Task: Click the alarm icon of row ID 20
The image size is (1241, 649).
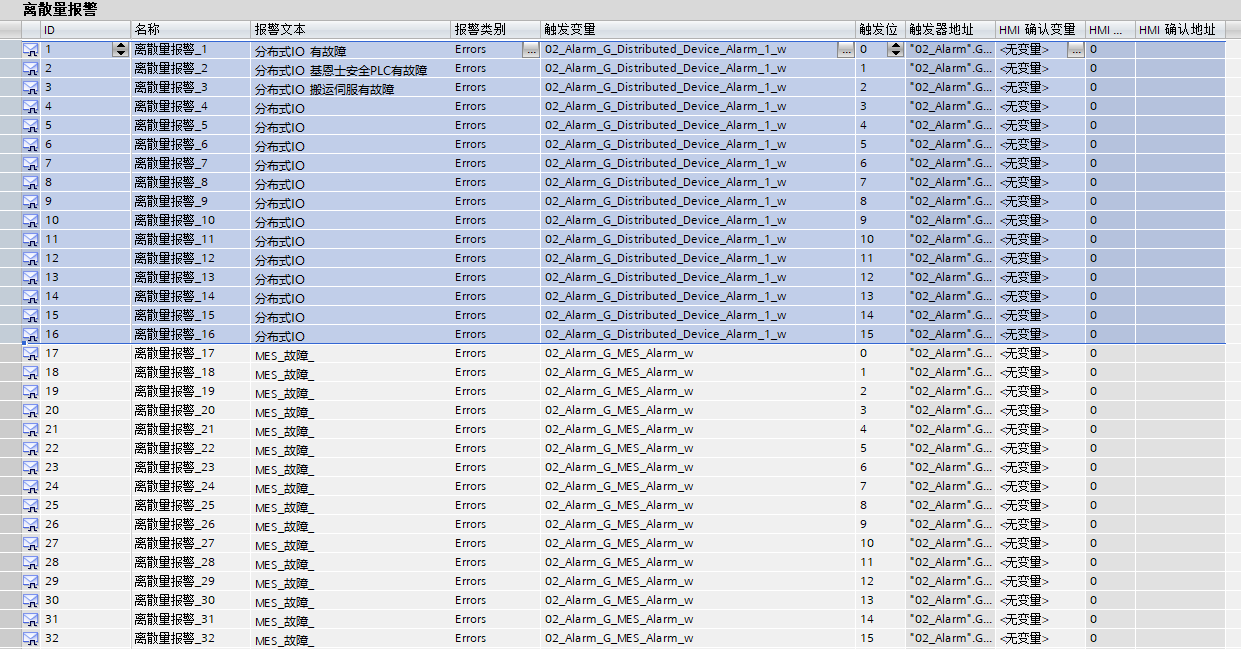Action: (30, 410)
